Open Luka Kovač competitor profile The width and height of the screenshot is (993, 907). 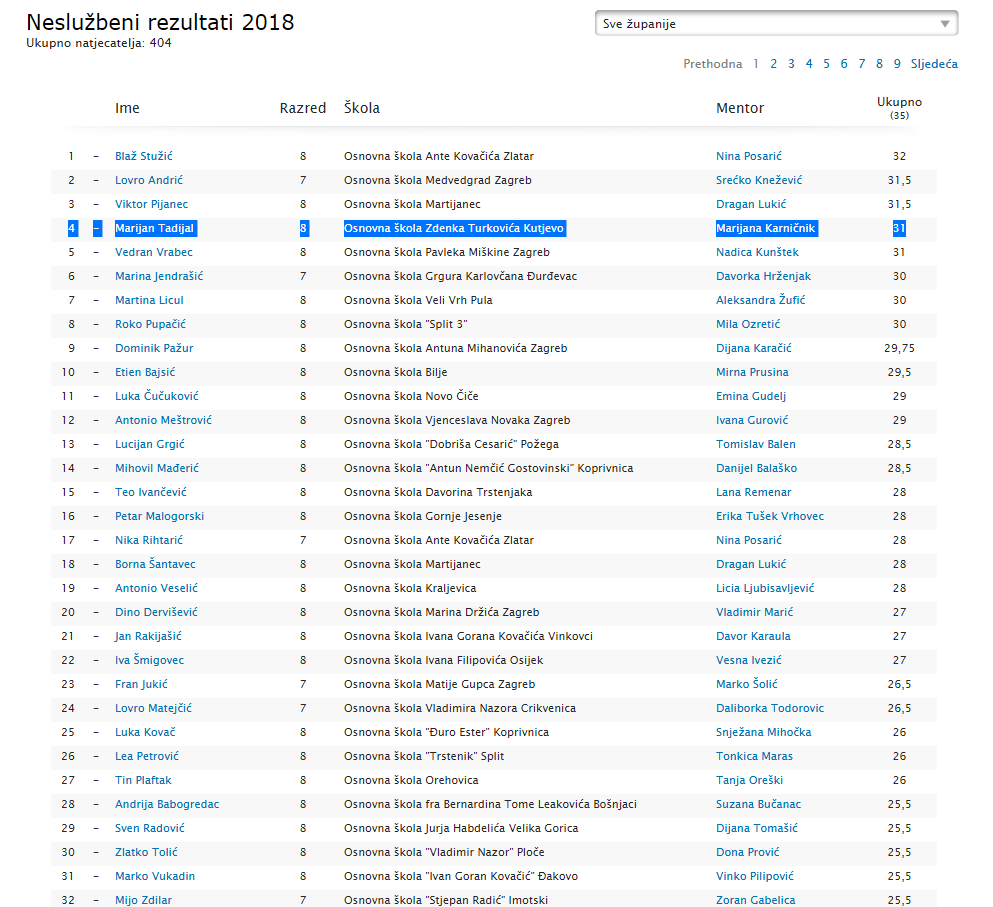point(145,733)
